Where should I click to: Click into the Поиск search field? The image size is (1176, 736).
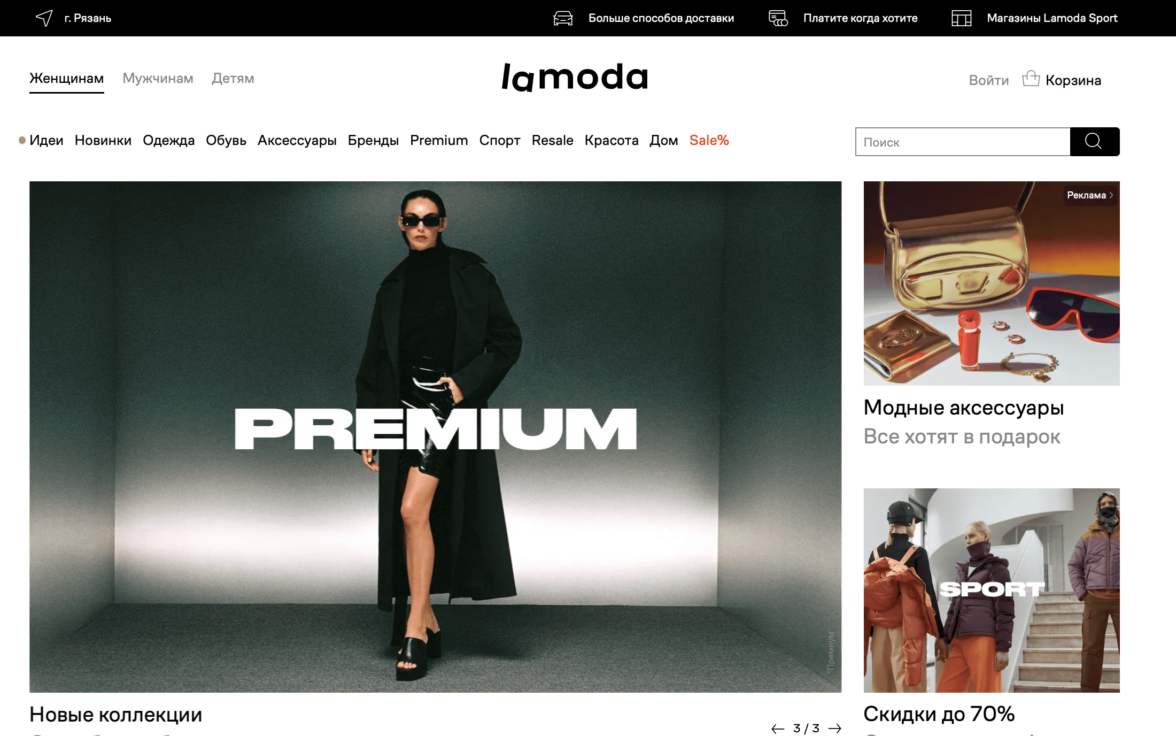962,142
